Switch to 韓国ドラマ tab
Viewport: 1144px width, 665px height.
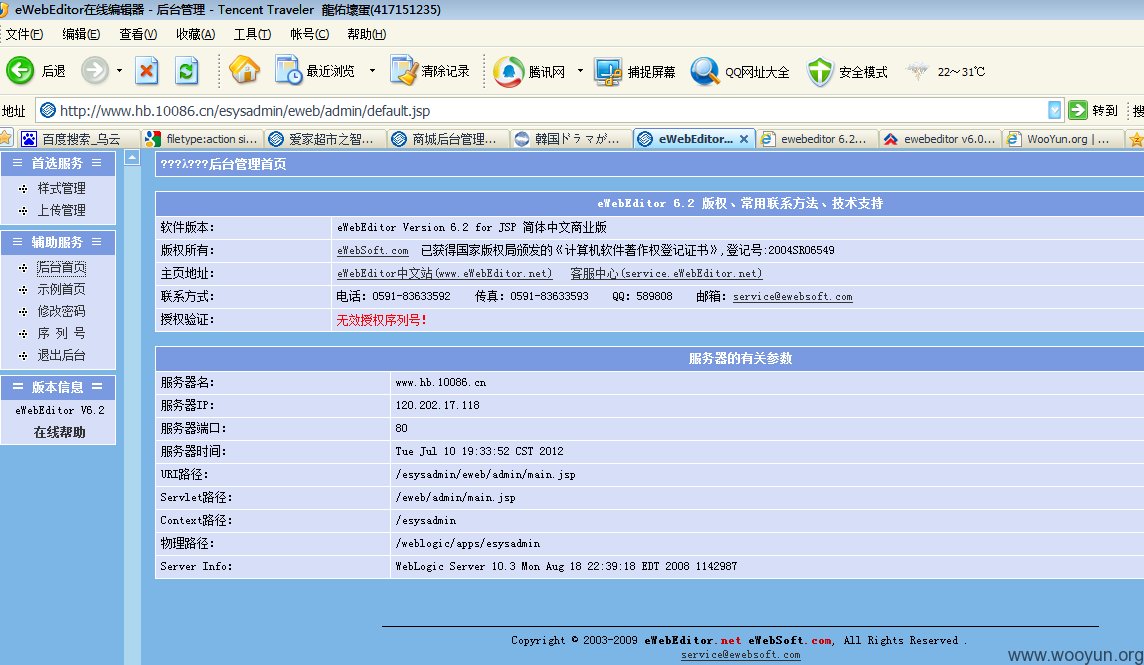point(570,139)
